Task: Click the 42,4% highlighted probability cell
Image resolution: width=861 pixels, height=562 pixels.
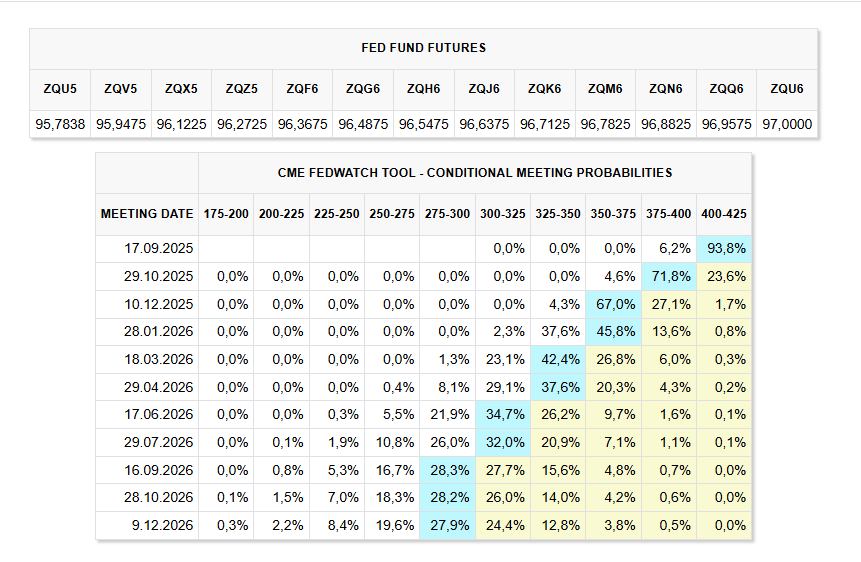Action: coord(558,359)
